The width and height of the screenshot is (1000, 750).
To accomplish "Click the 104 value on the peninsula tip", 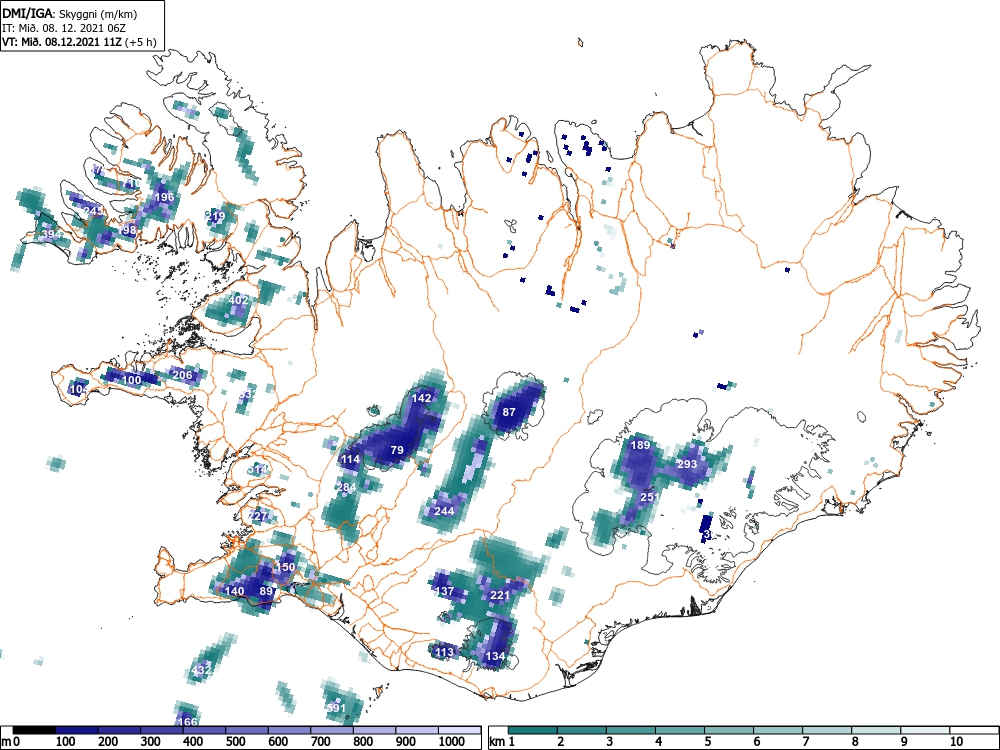I will [79, 389].
